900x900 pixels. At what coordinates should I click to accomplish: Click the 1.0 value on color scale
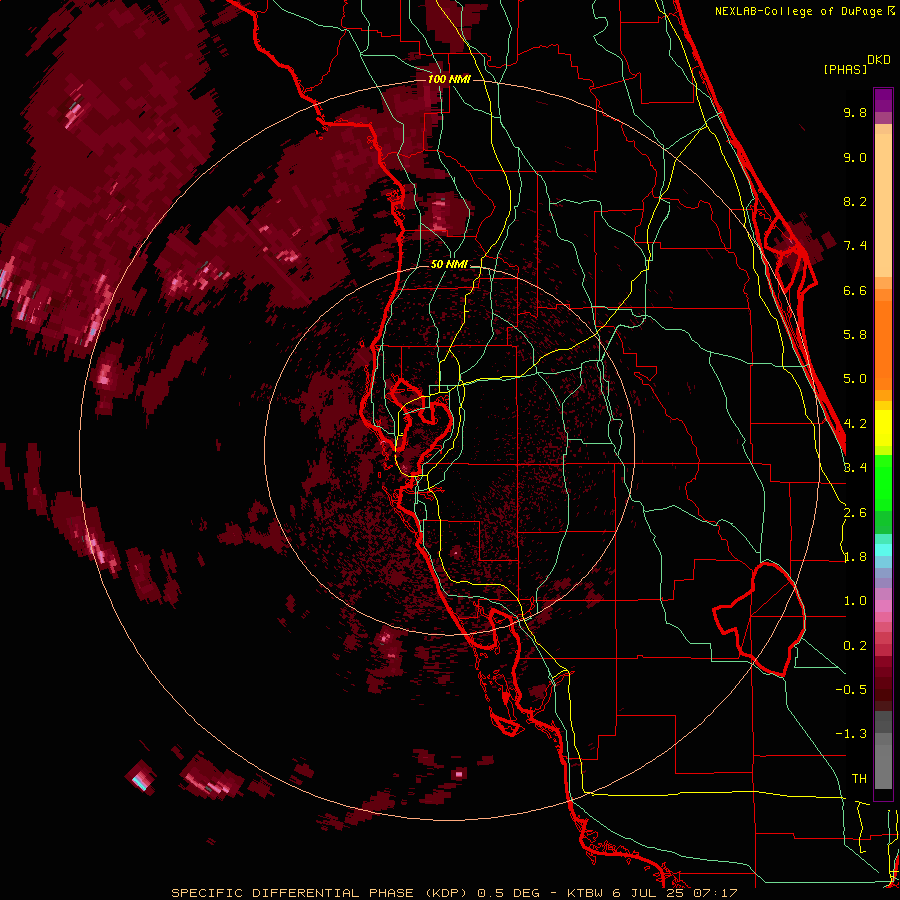click(x=855, y=601)
